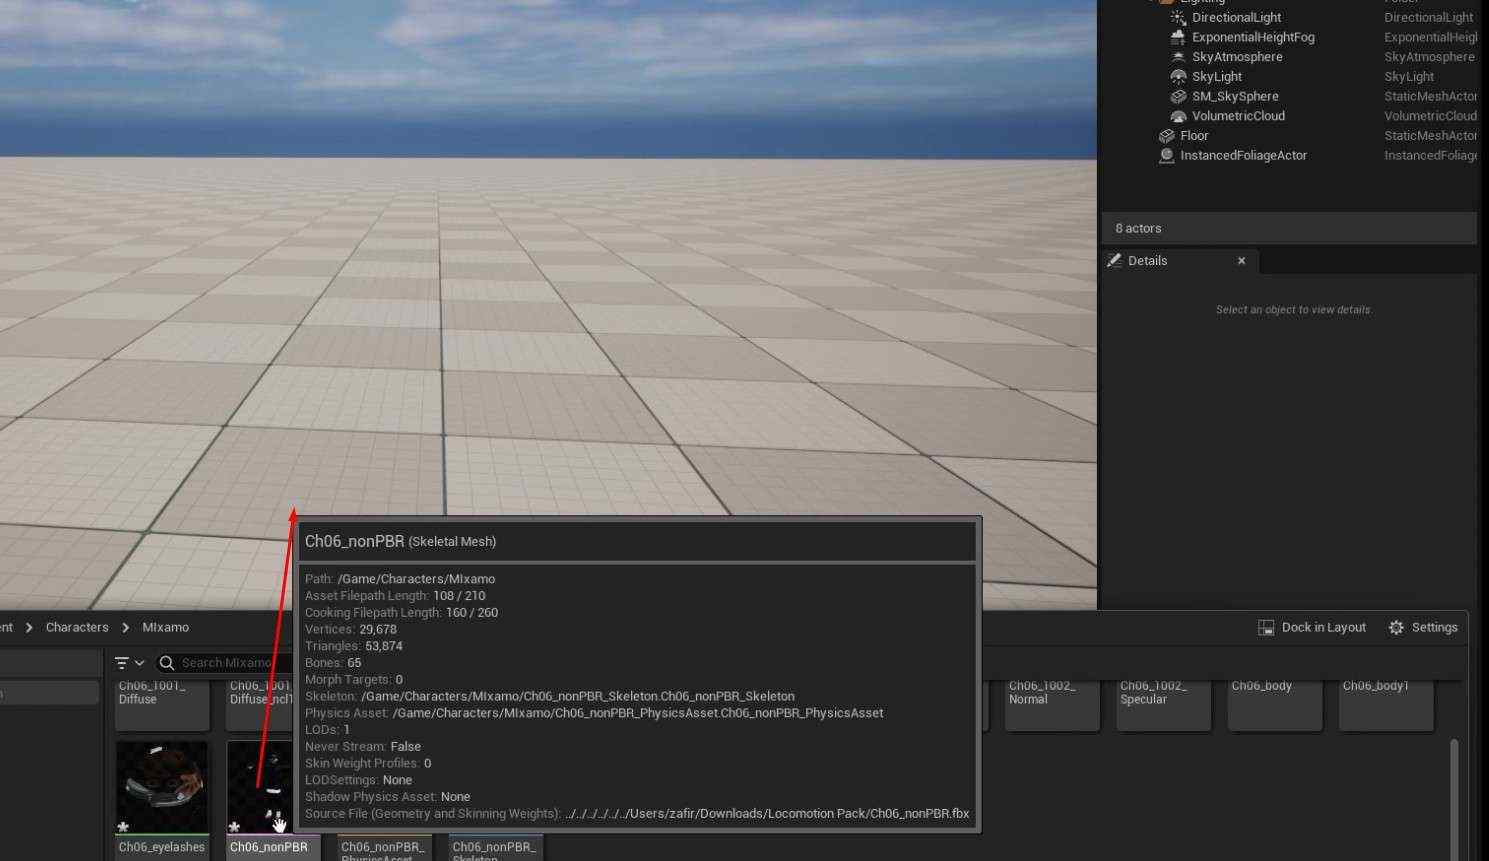Click the StaticMeshActor type cell of SM_SkySphere
The image size is (1489, 861).
coord(1431,97)
